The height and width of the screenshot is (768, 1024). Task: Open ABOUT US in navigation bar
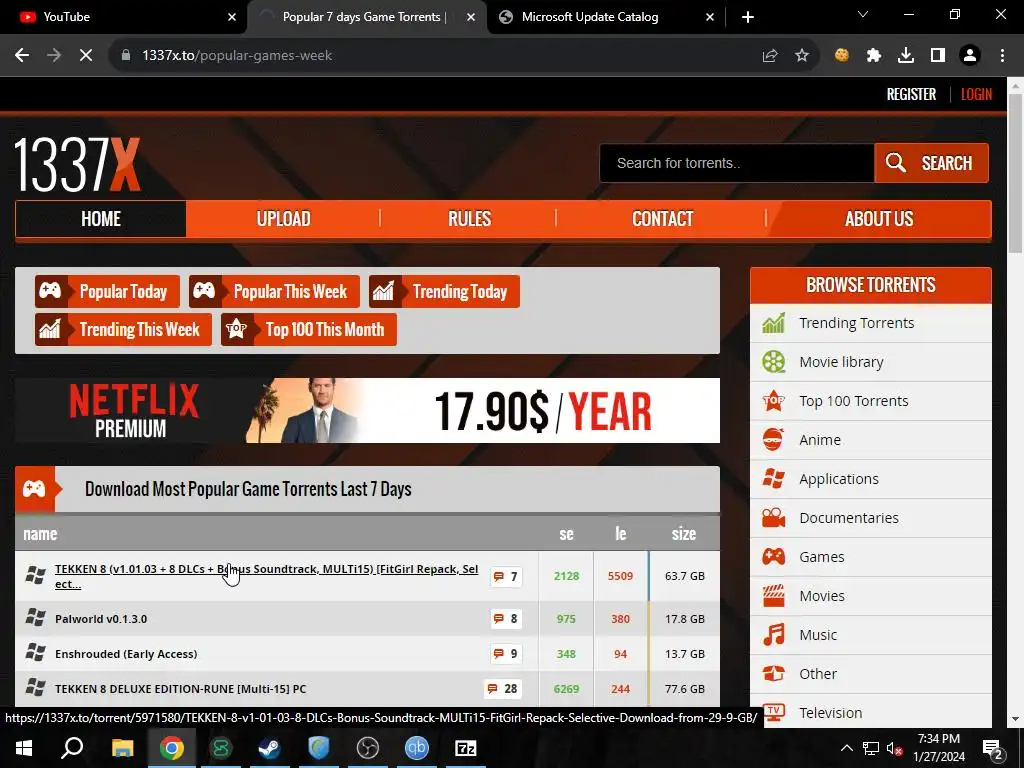879,219
